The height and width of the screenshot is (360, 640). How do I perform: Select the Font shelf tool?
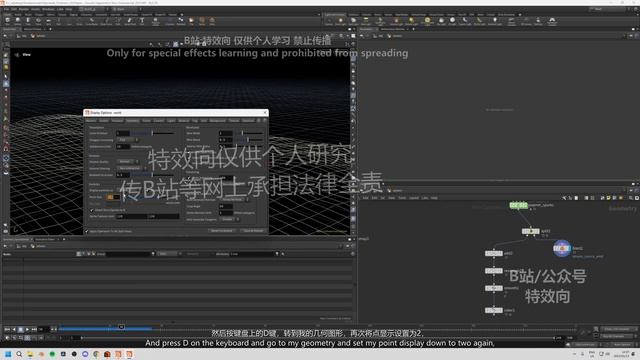[x=142, y=21]
